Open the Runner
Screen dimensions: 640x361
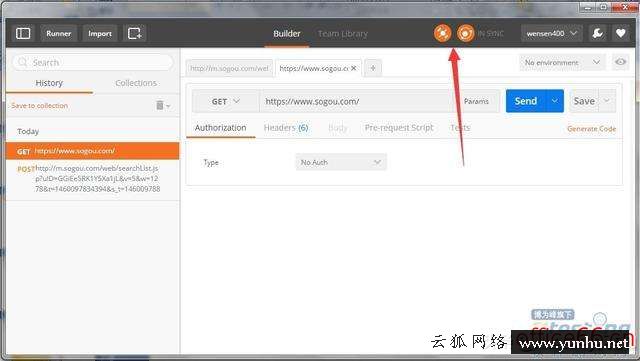pyautogui.click(x=58, y=33)
